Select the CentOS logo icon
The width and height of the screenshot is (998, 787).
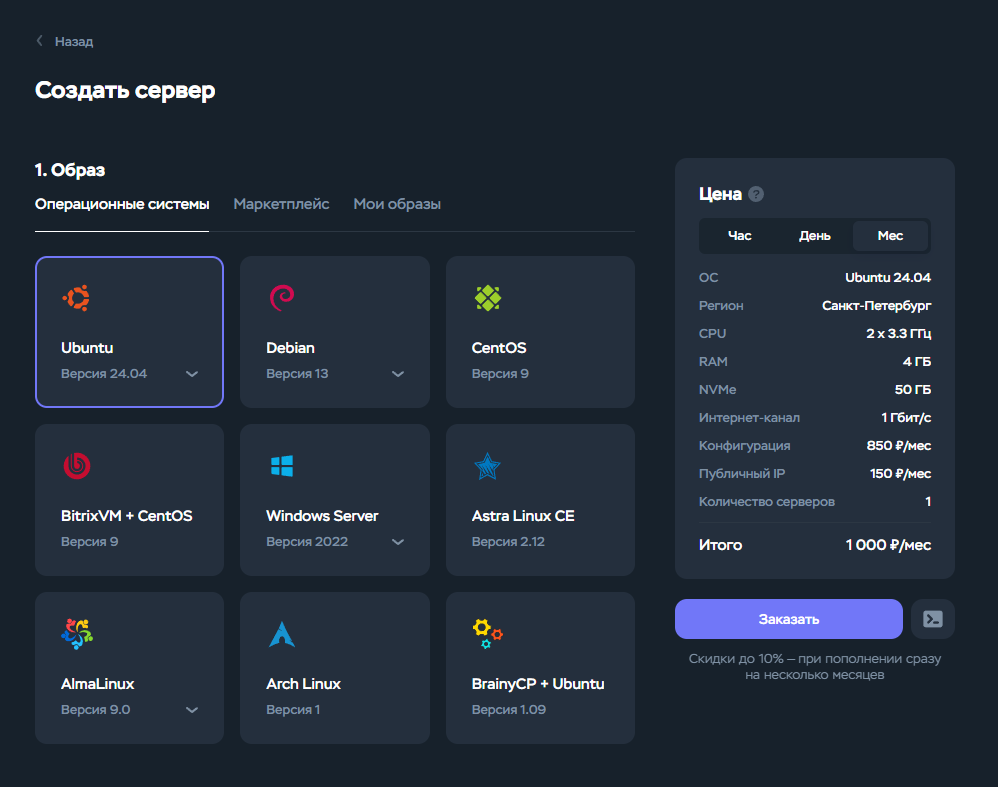pos(486,297)
